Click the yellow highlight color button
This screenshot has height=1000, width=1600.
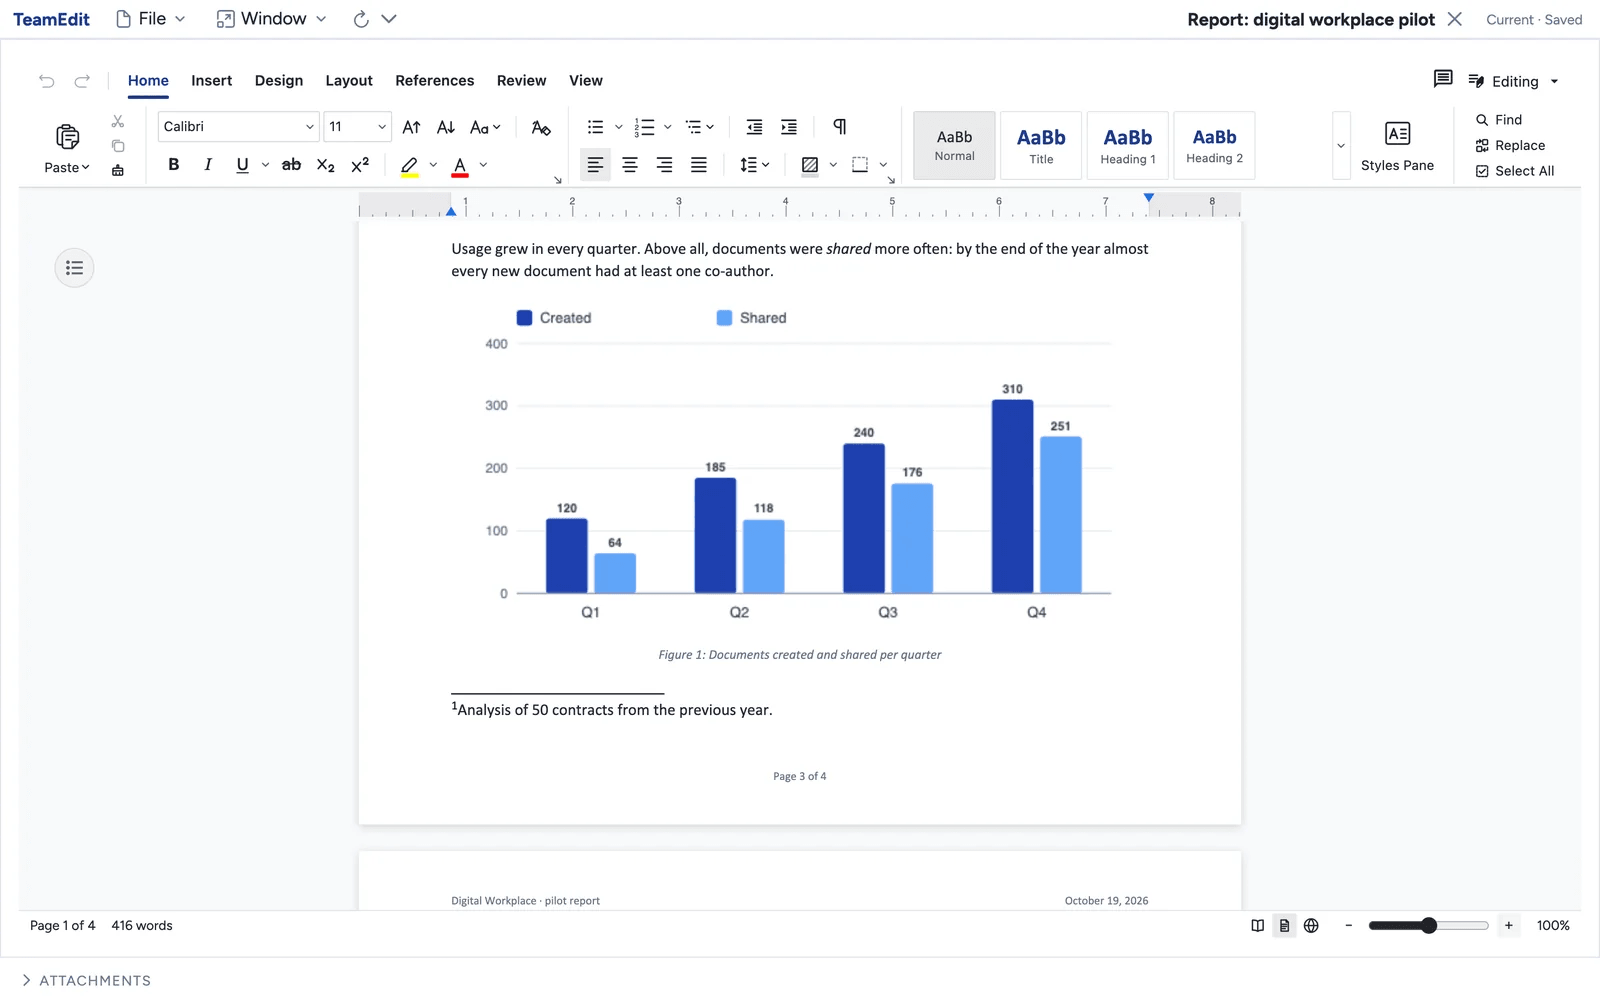409,166
